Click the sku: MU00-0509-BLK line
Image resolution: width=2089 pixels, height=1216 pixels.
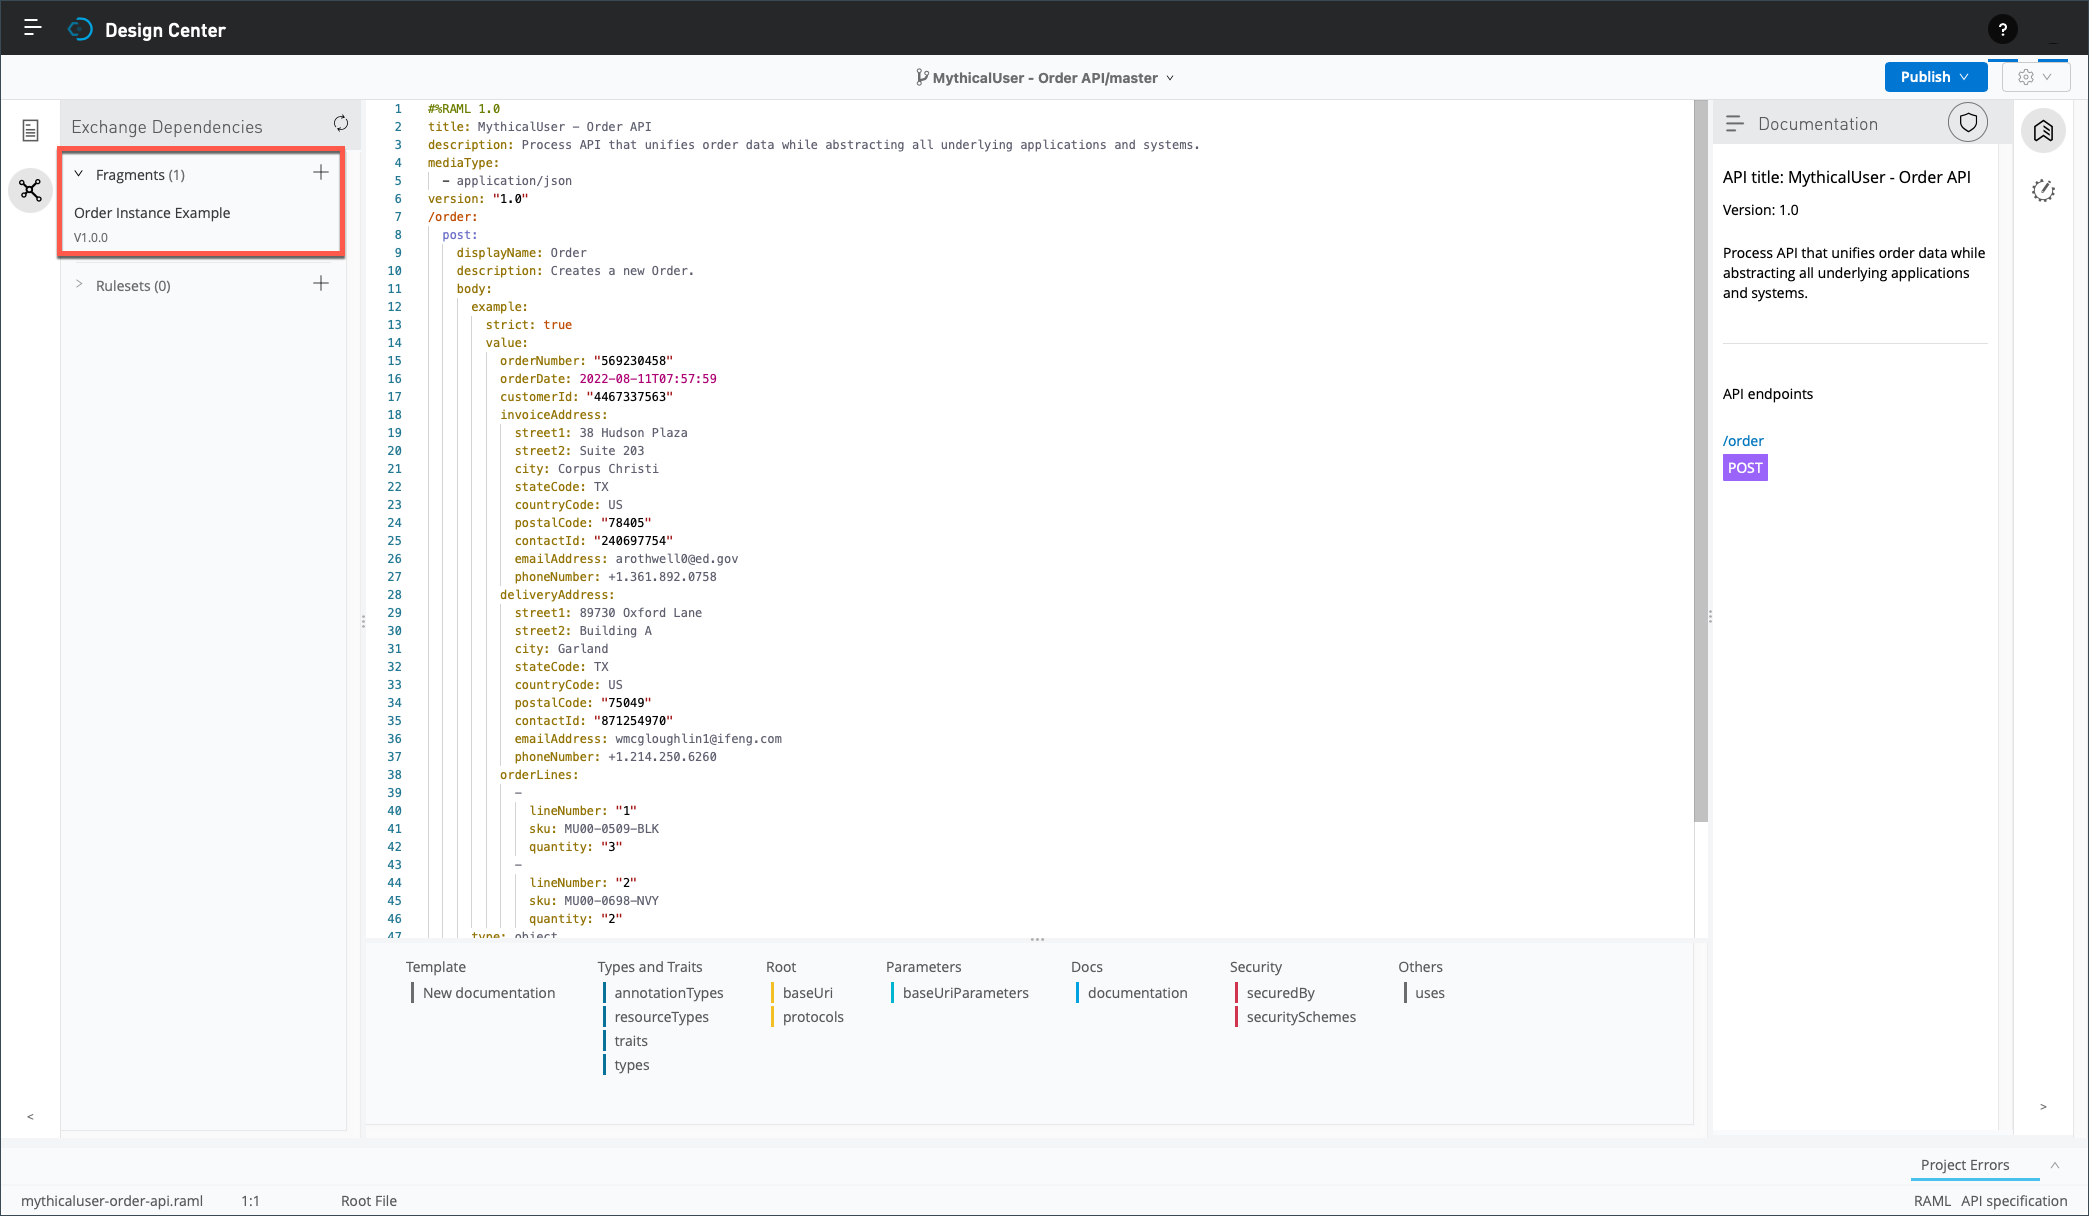point(594,829)
